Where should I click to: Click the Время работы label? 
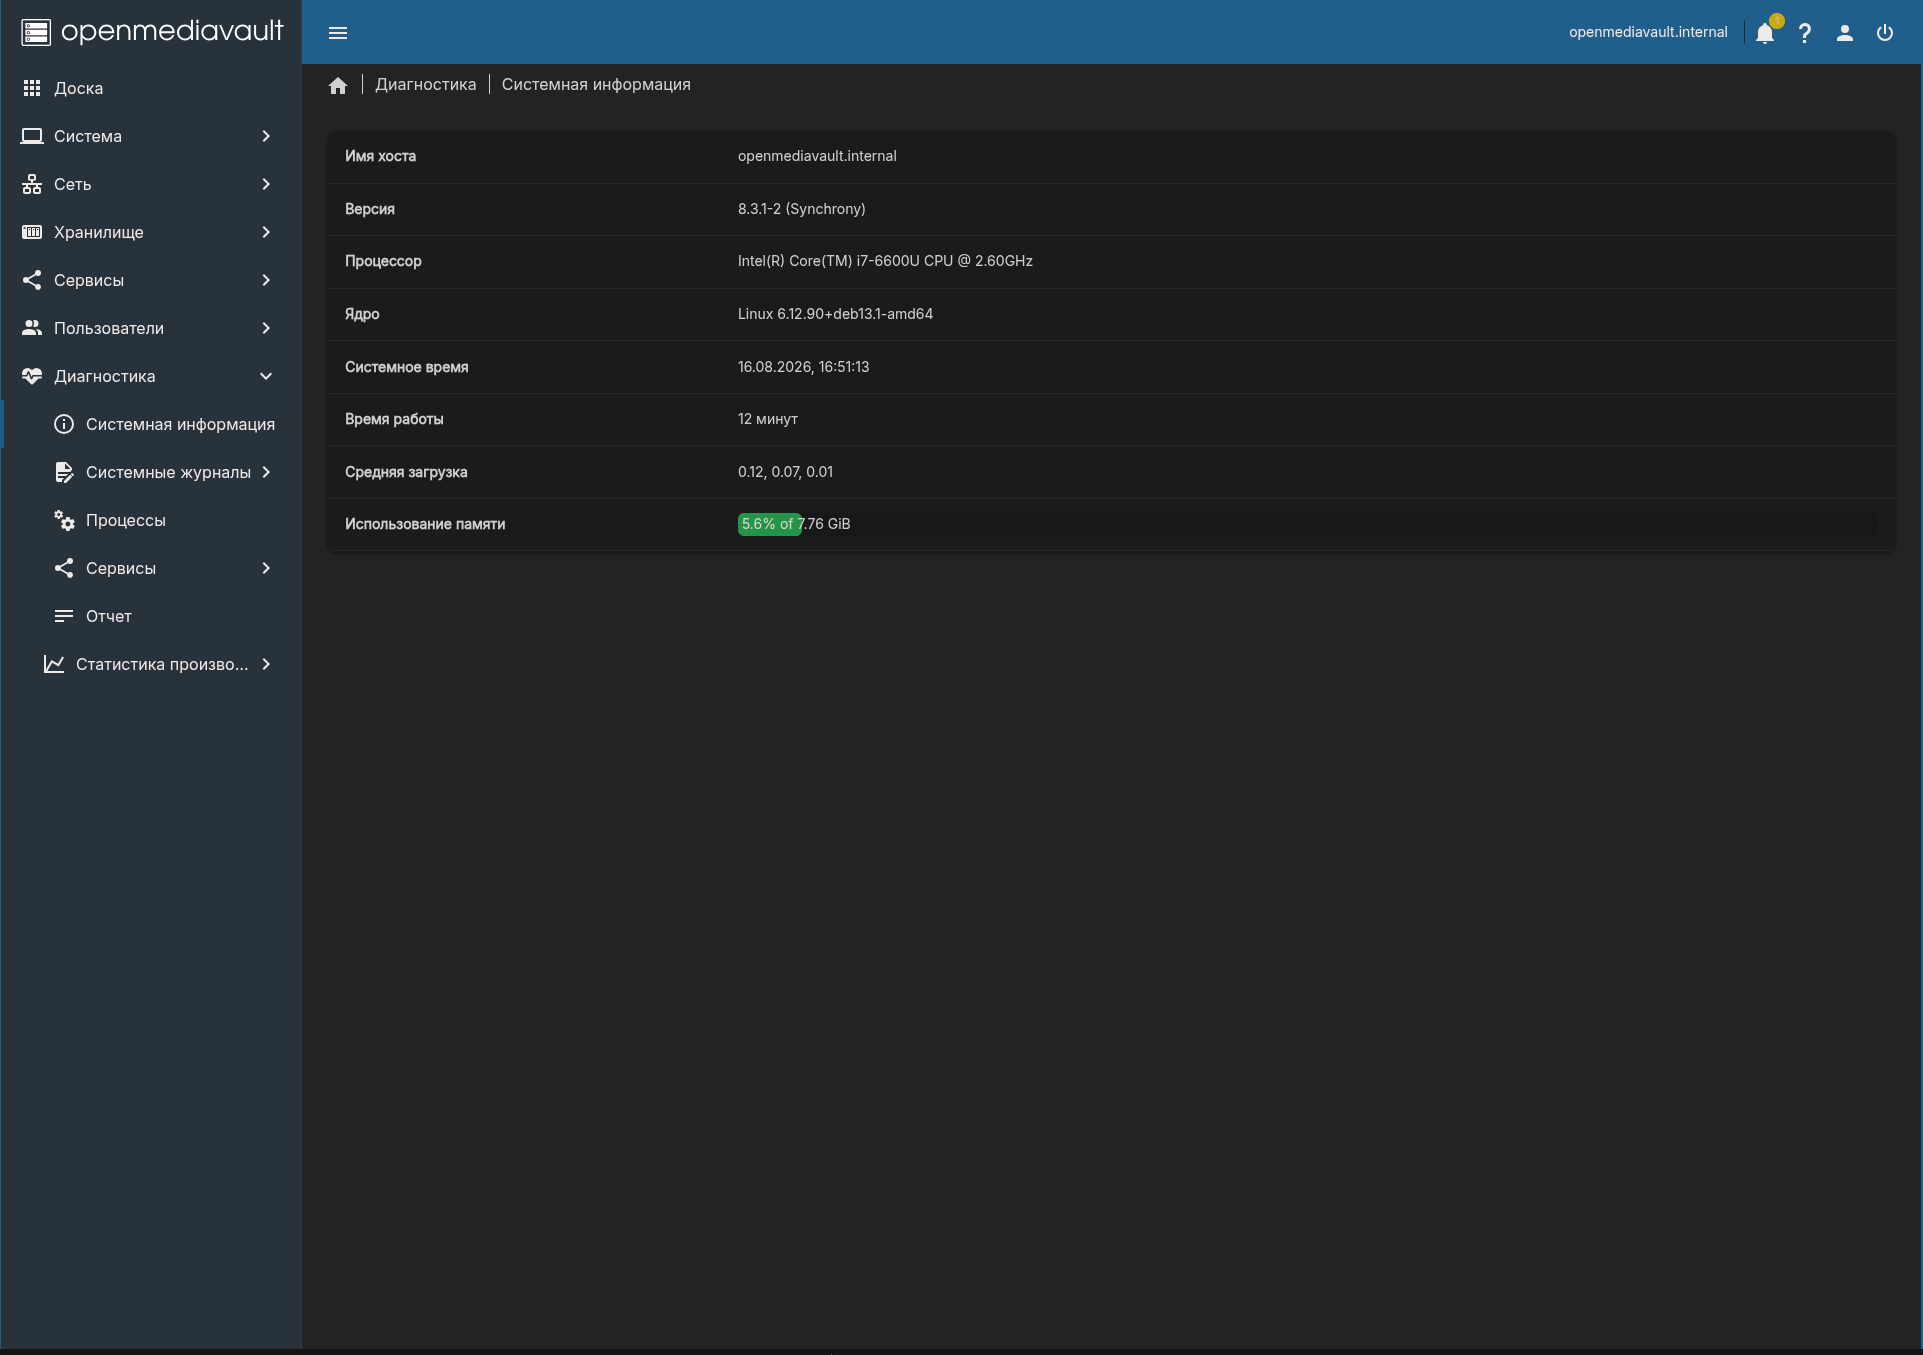394,419
